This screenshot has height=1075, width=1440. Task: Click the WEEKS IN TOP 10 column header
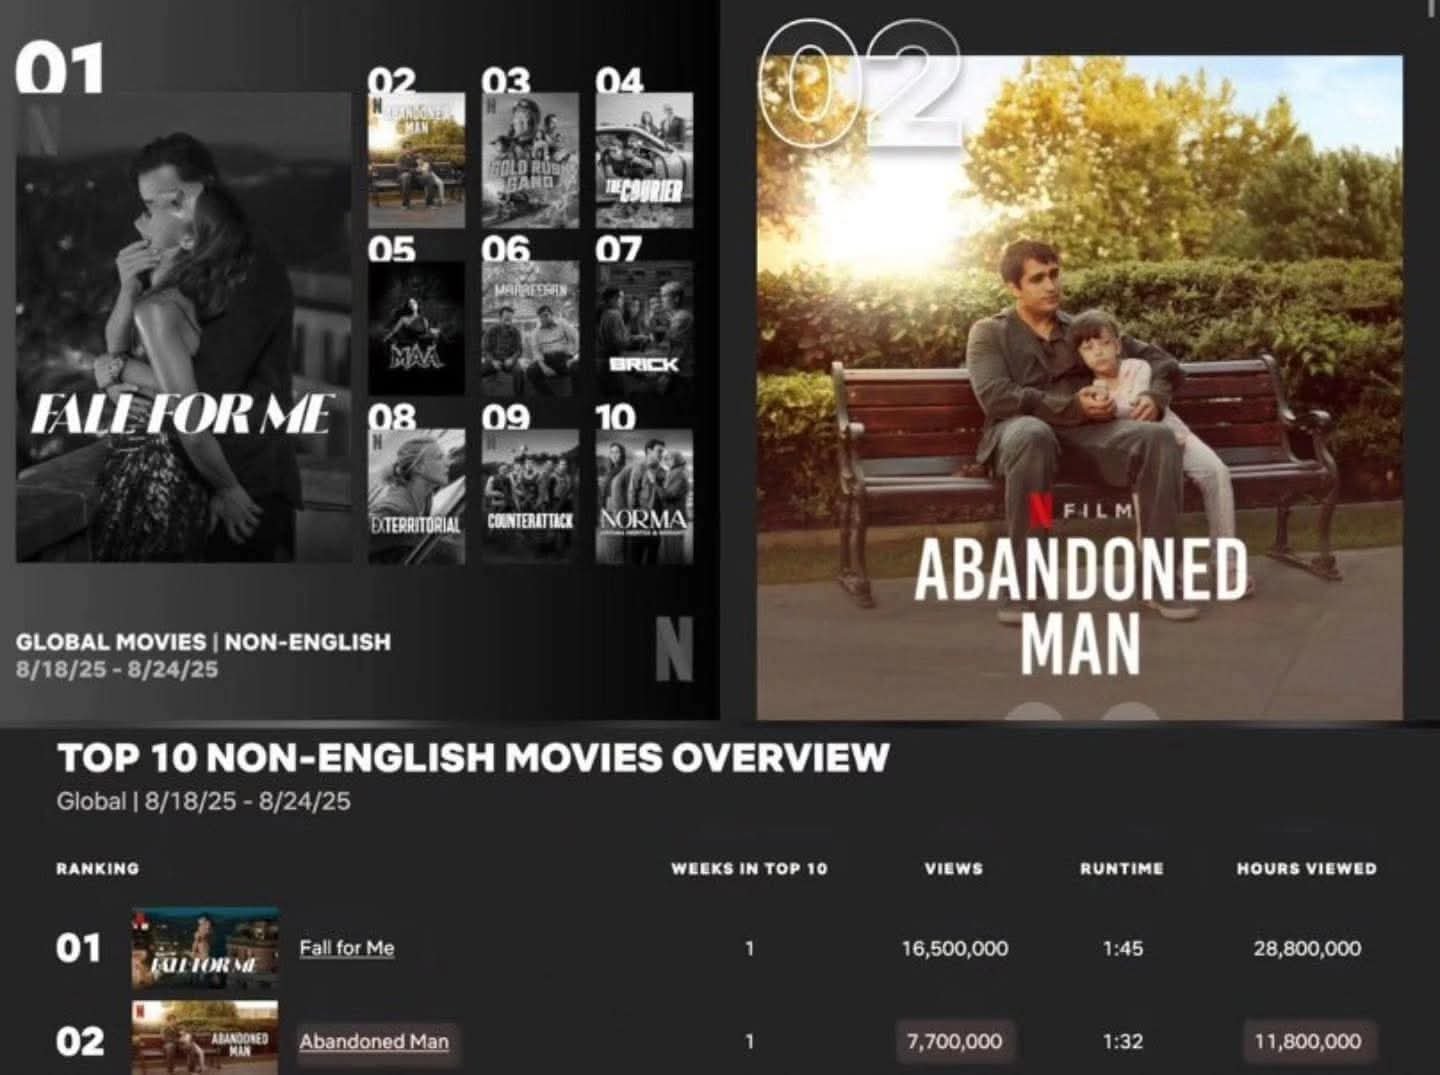[749, 868]
